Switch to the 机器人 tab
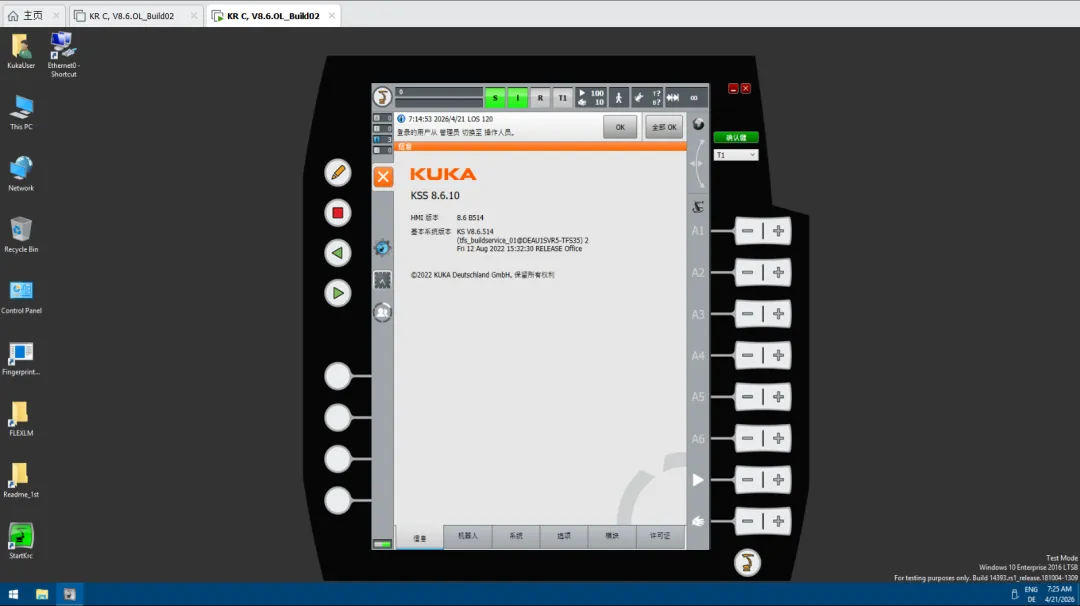1080x606 pixels. [x=468, y=536]
